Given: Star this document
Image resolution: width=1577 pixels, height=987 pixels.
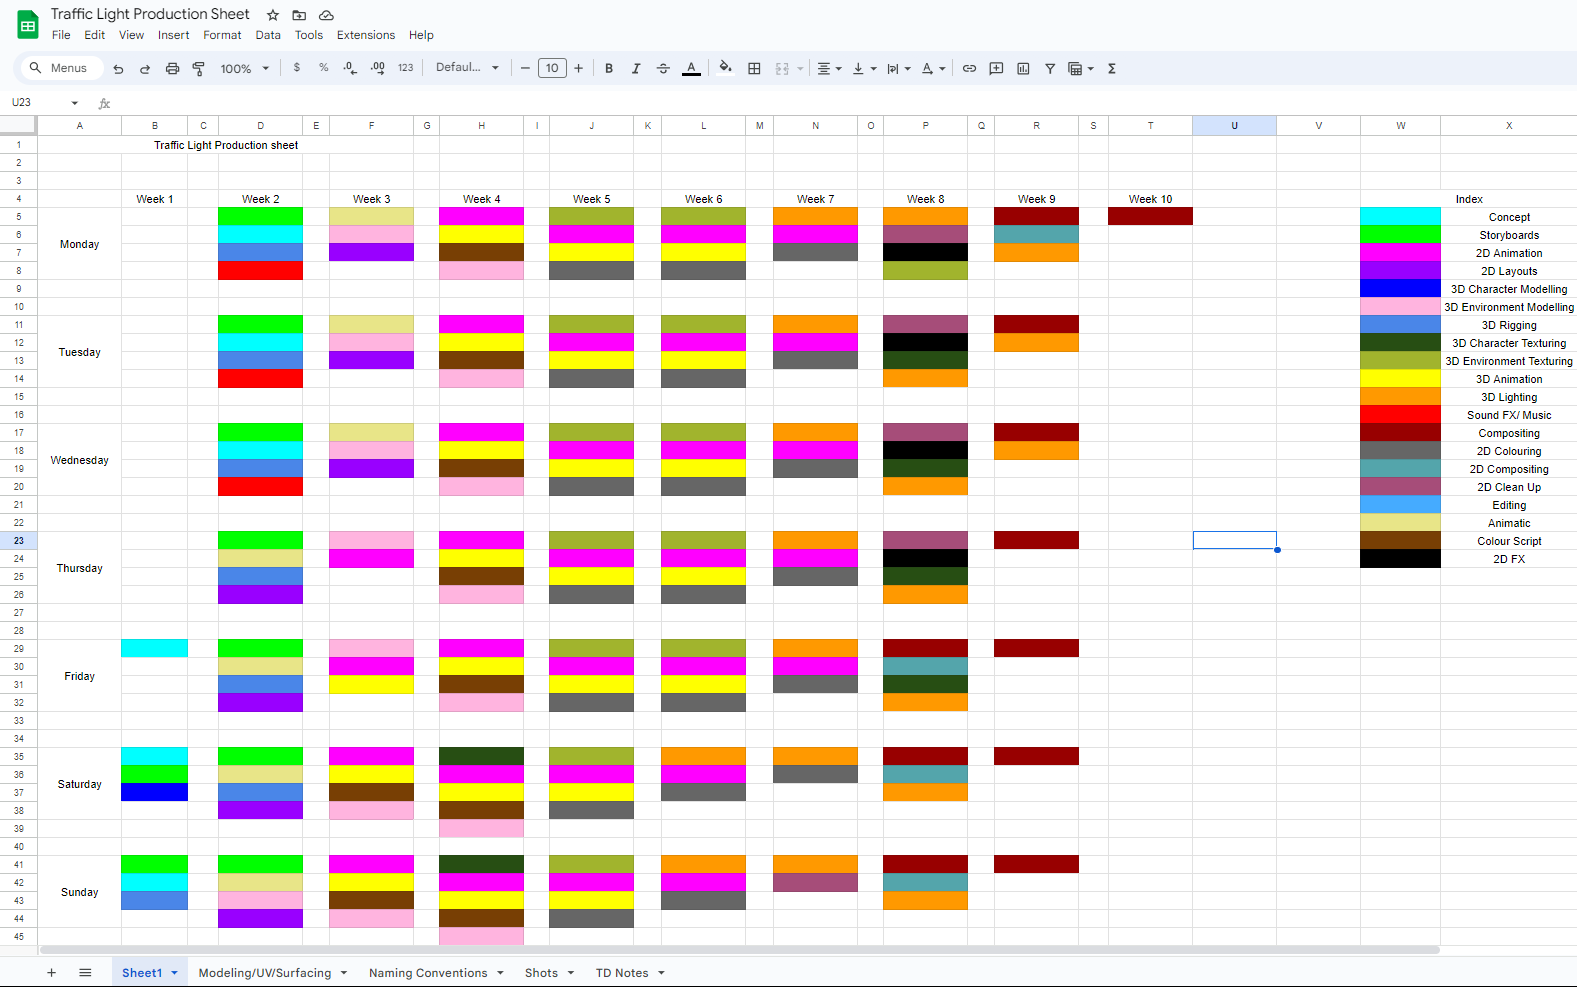Looking at the screenshot, I should tap(273, 15).
